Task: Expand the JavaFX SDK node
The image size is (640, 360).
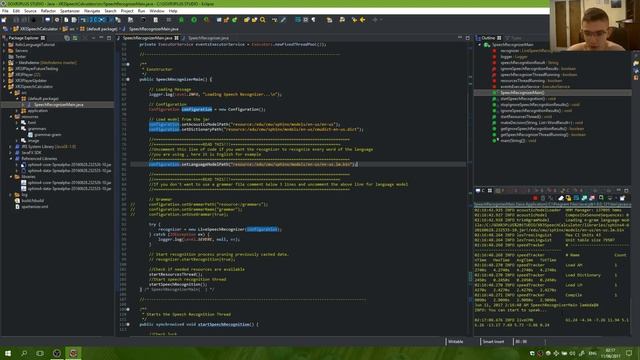Action: point(11,153)
